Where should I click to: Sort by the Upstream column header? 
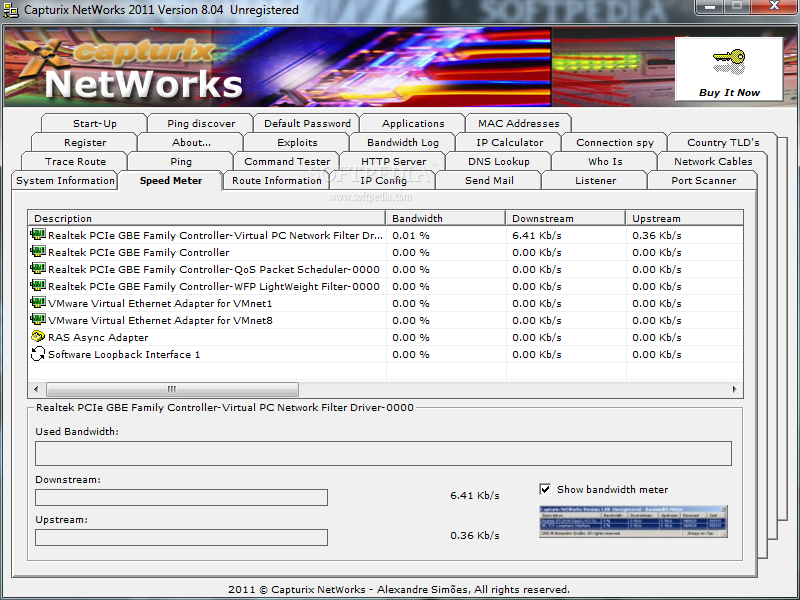[x=684, y=218]
